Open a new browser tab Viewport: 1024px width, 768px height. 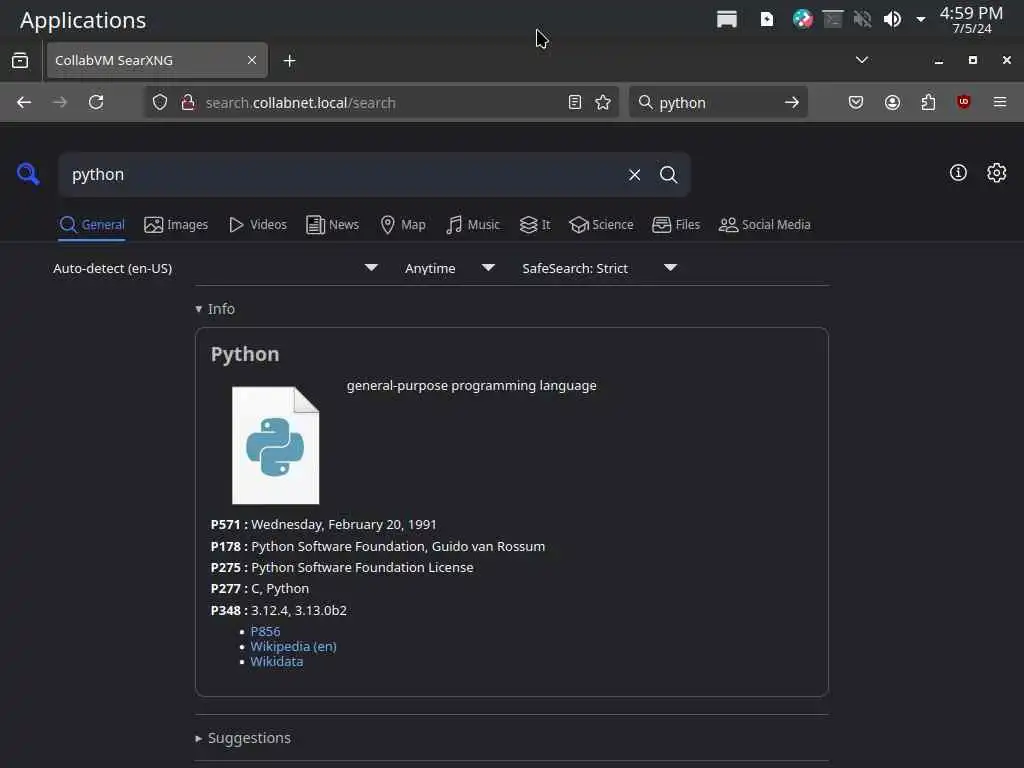[x=289, y=61]
